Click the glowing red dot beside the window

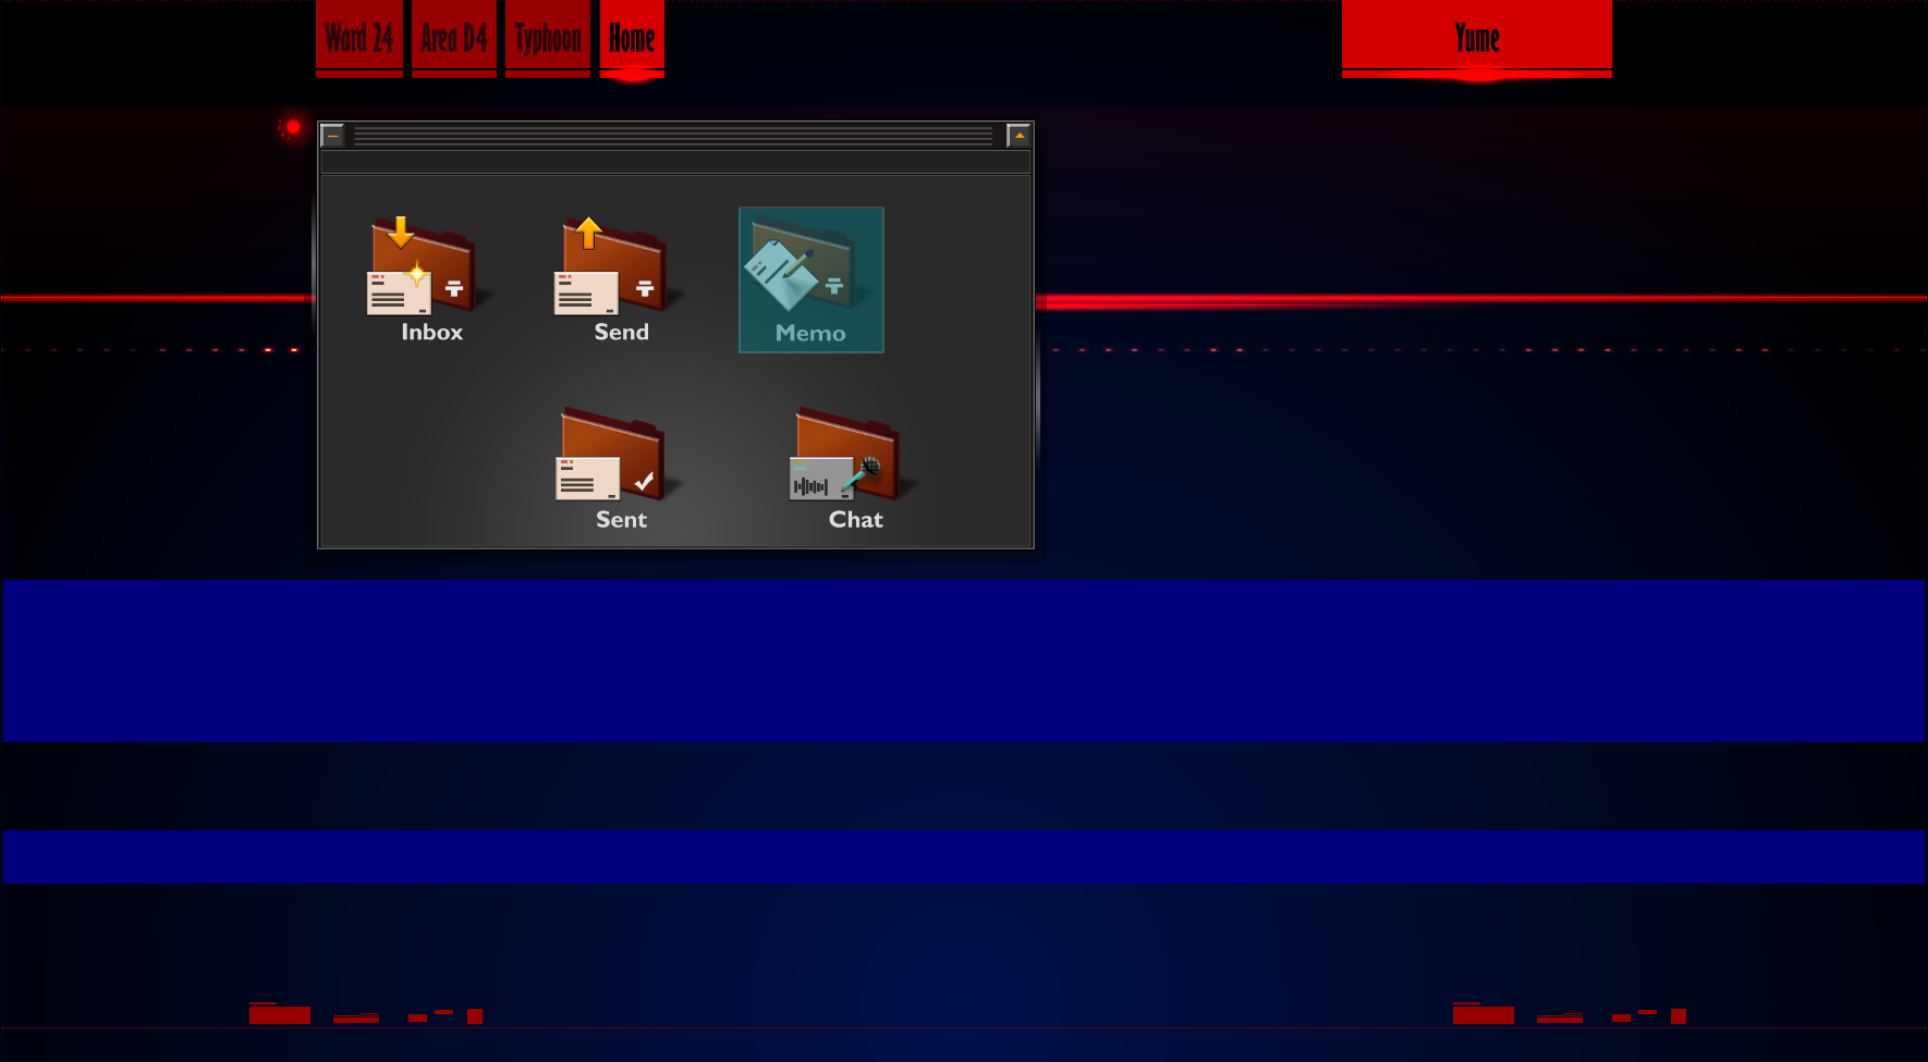point(293,127)
